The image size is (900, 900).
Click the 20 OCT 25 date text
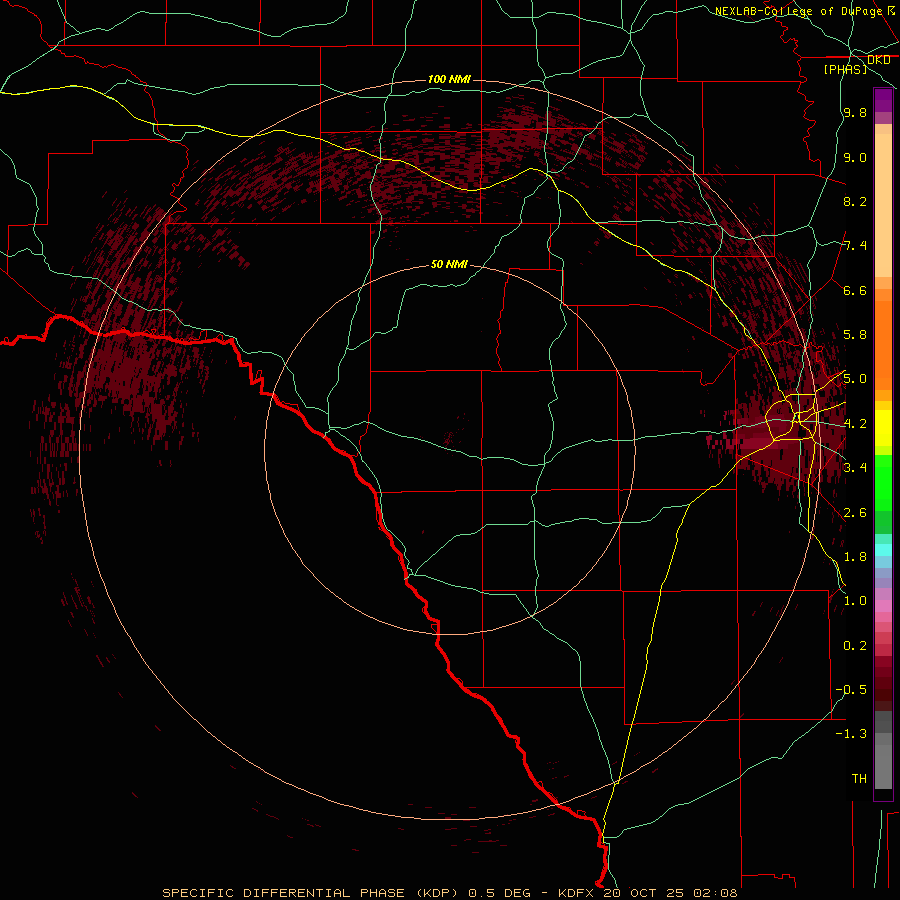coord(645,893)
